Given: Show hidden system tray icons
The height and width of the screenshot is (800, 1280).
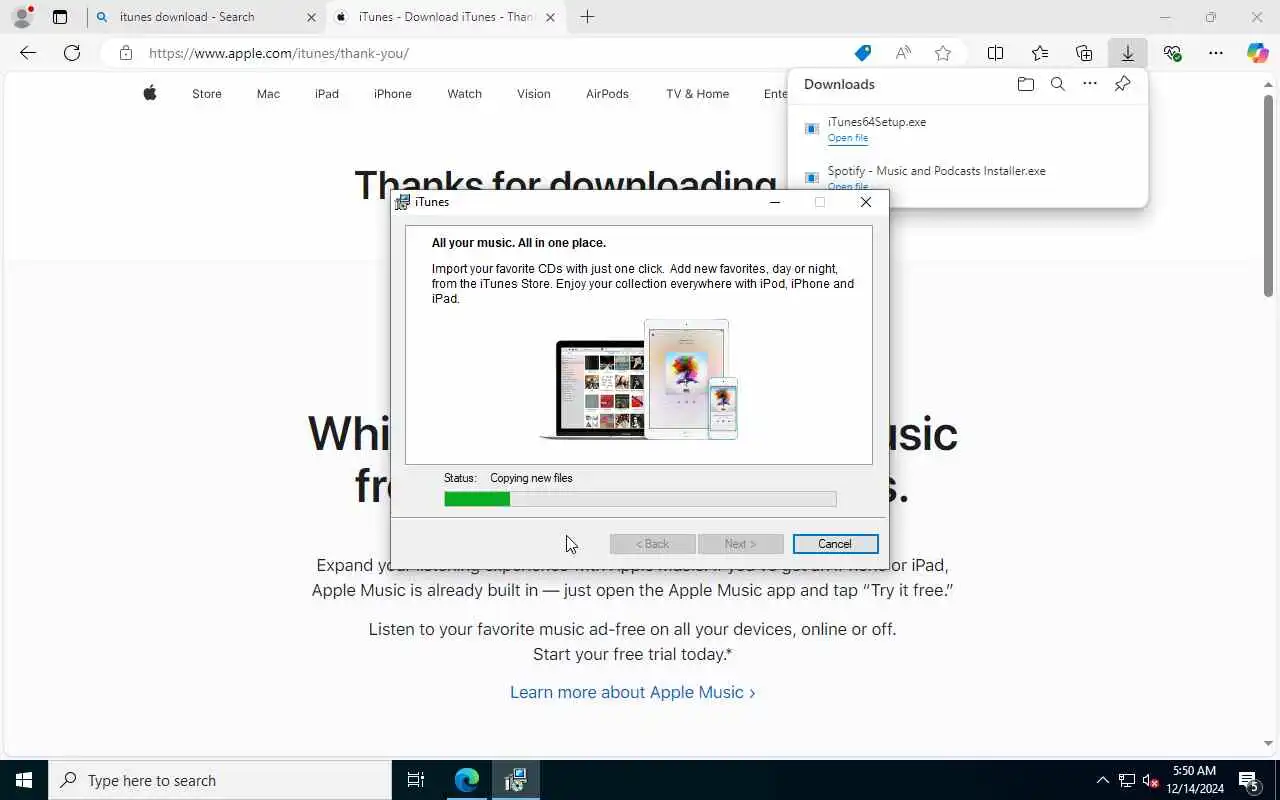Looking at the screenshot, I should point(1102,780).
